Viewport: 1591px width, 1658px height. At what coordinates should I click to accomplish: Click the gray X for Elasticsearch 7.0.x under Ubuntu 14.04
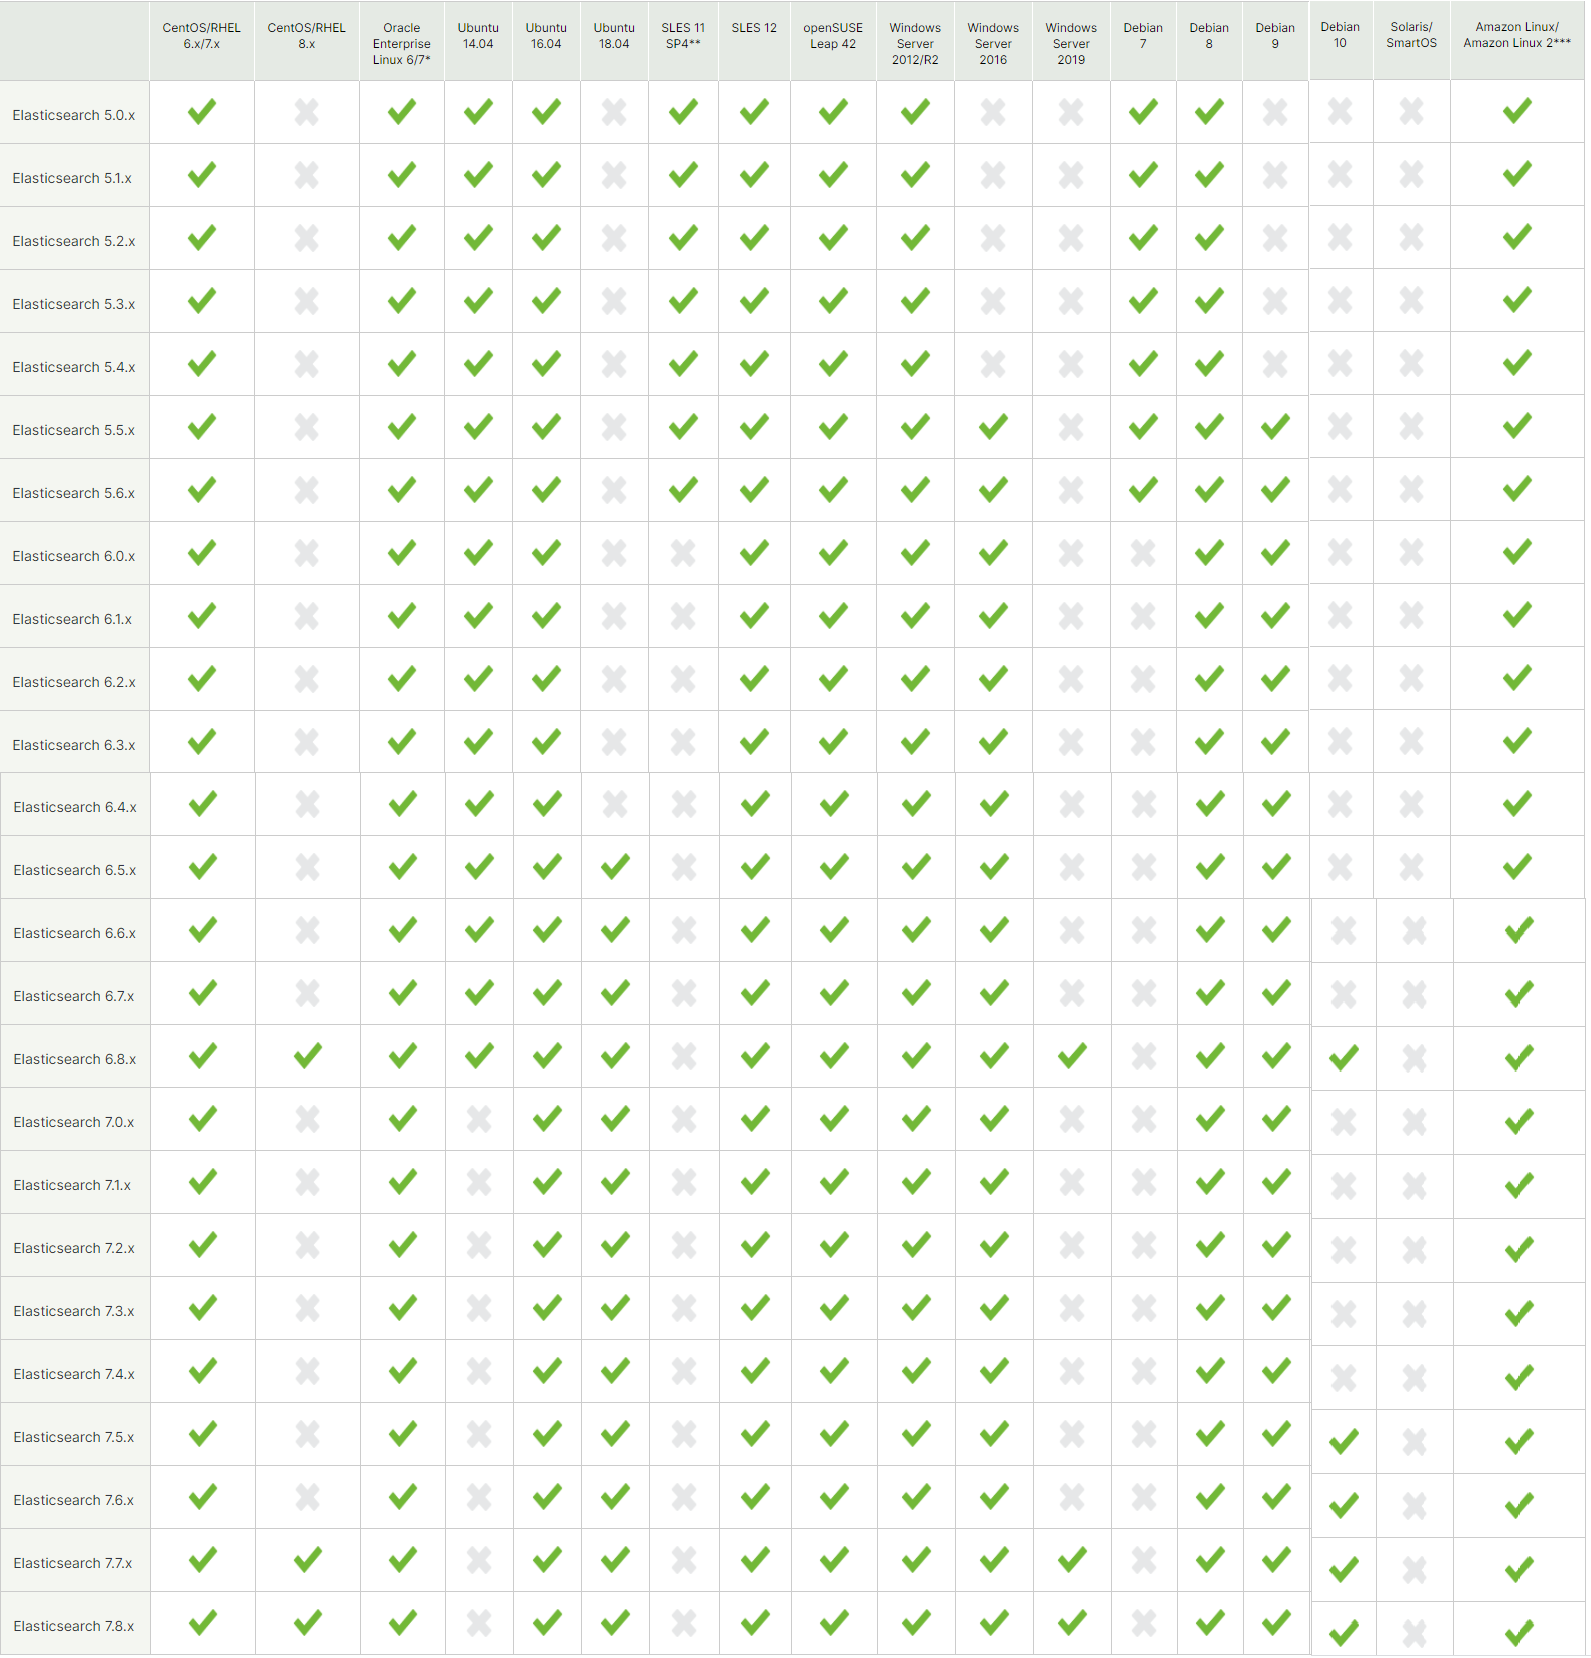click(479, 1119)
